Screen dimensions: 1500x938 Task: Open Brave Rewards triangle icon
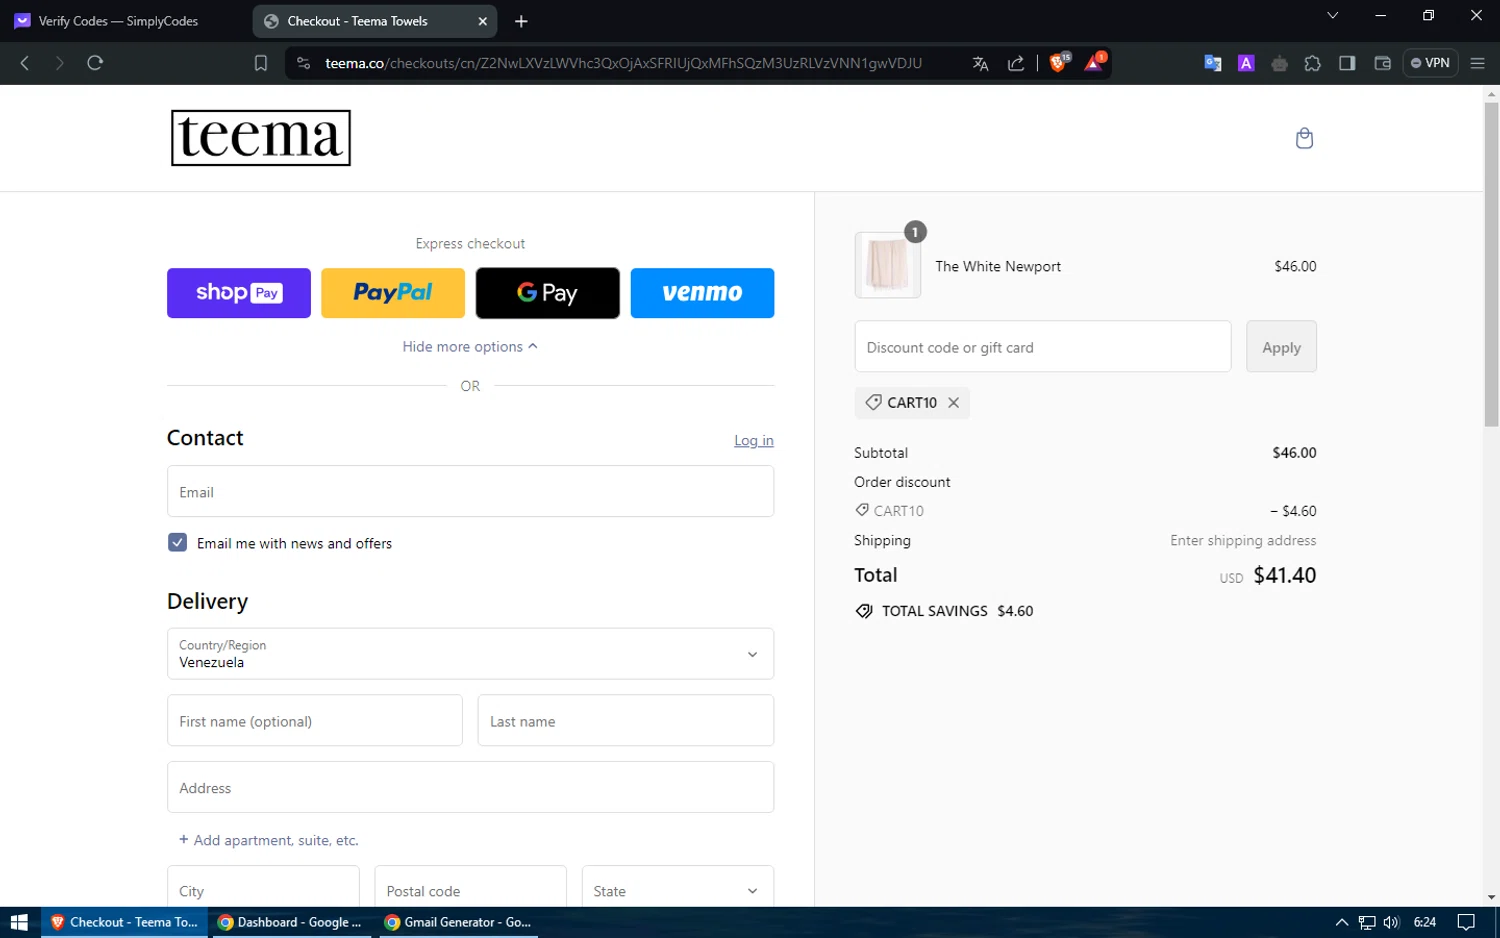1094,63
